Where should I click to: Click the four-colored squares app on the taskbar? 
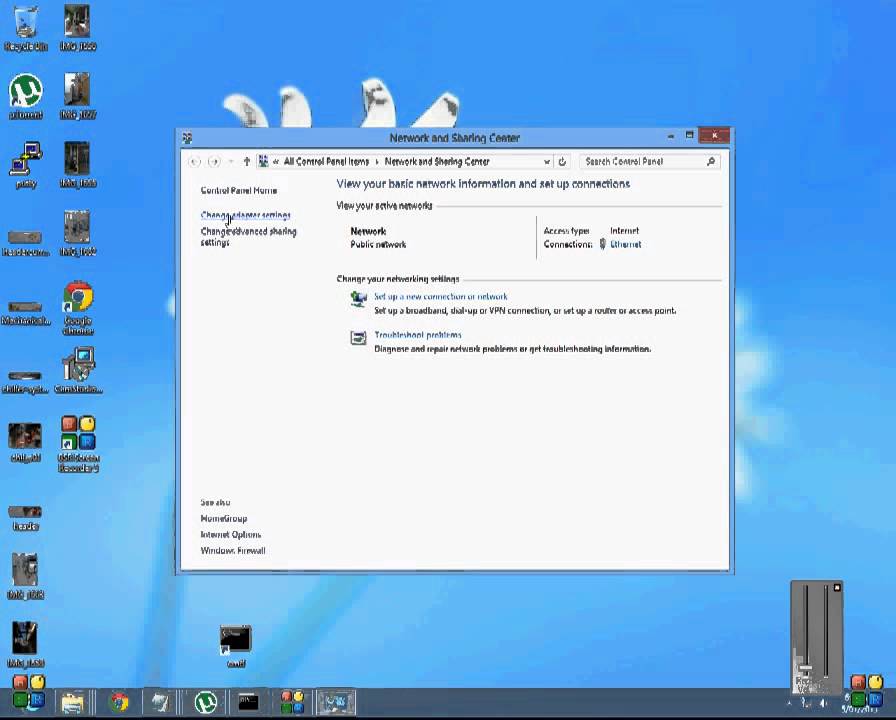click(x=292, y=702)
